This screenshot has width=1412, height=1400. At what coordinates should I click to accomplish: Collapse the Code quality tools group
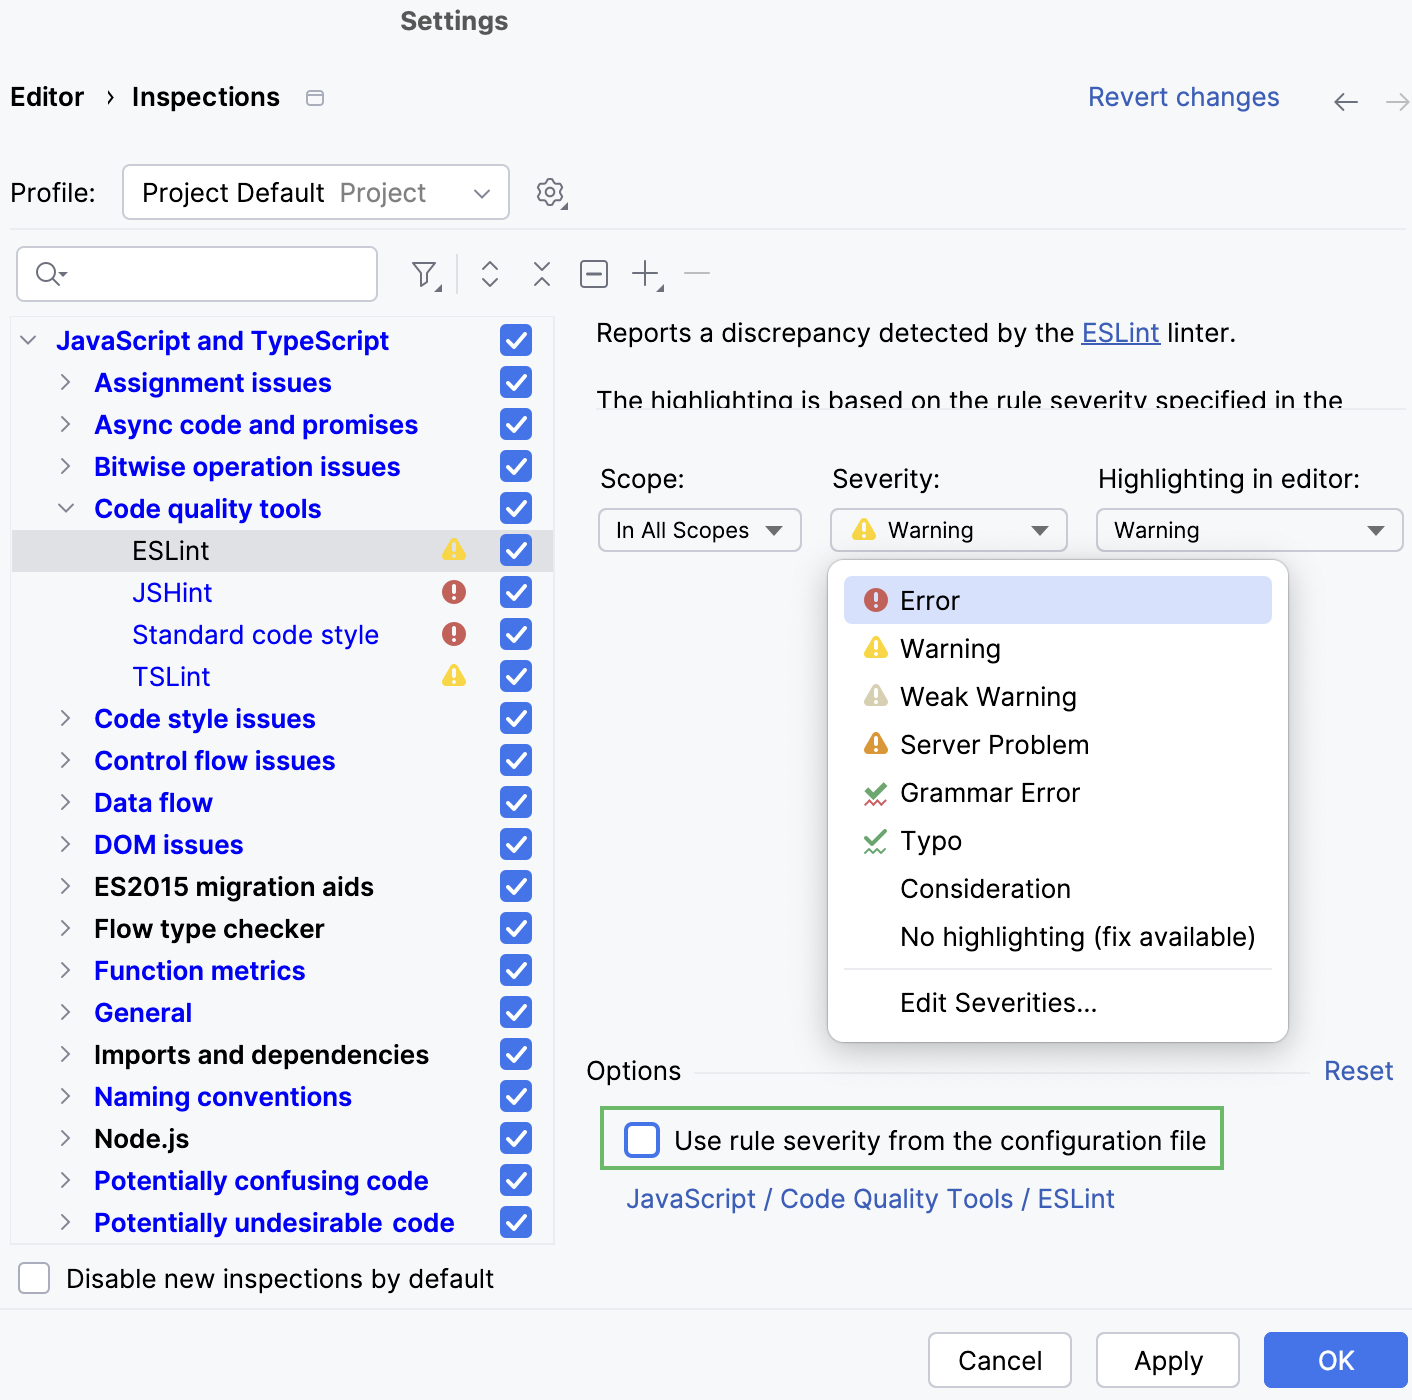[x=66, y=508]
